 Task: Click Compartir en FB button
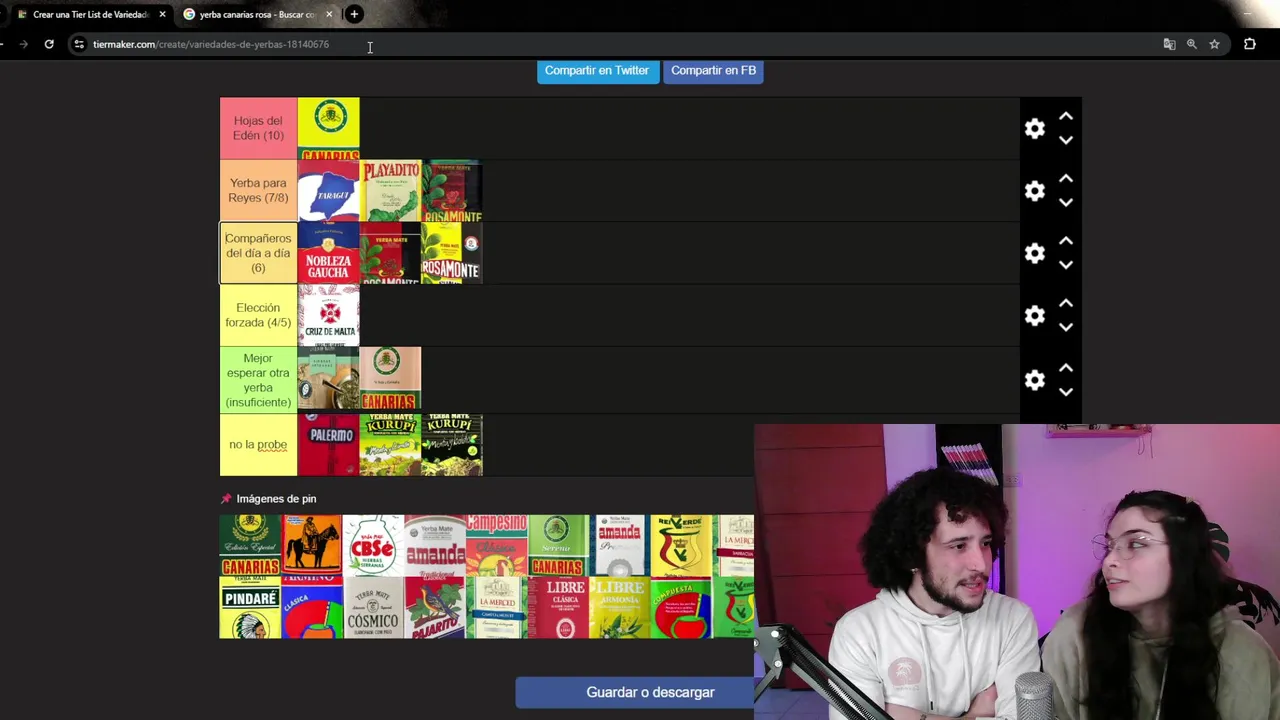tap(713, 71)
